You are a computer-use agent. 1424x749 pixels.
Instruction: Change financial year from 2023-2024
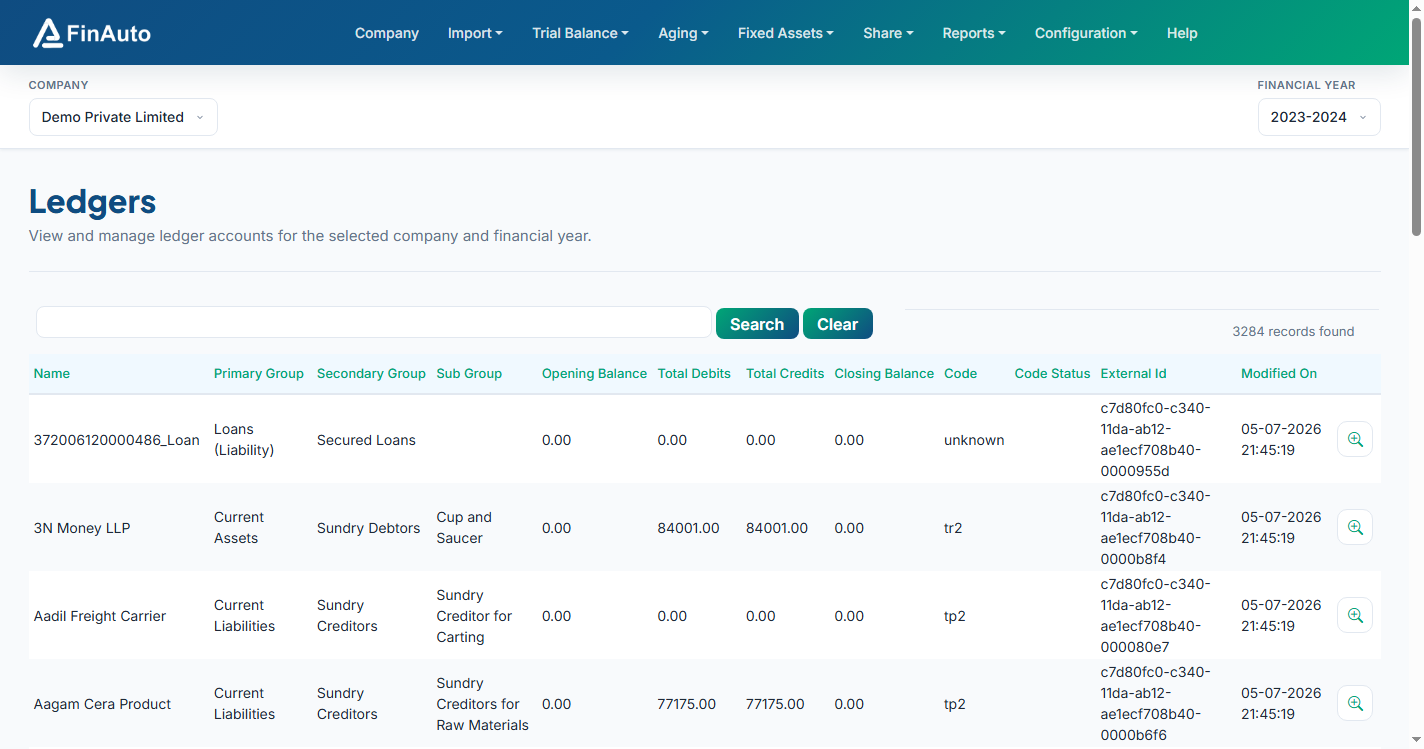point(1319,117)
